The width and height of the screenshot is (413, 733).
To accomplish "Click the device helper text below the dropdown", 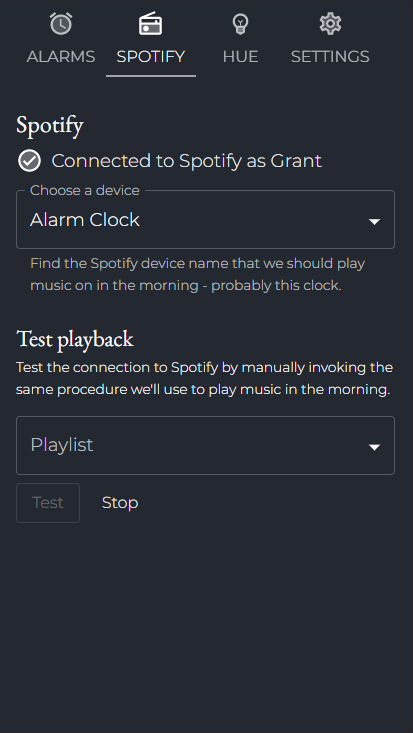I will pyautogui.click(x=197, y=274).
